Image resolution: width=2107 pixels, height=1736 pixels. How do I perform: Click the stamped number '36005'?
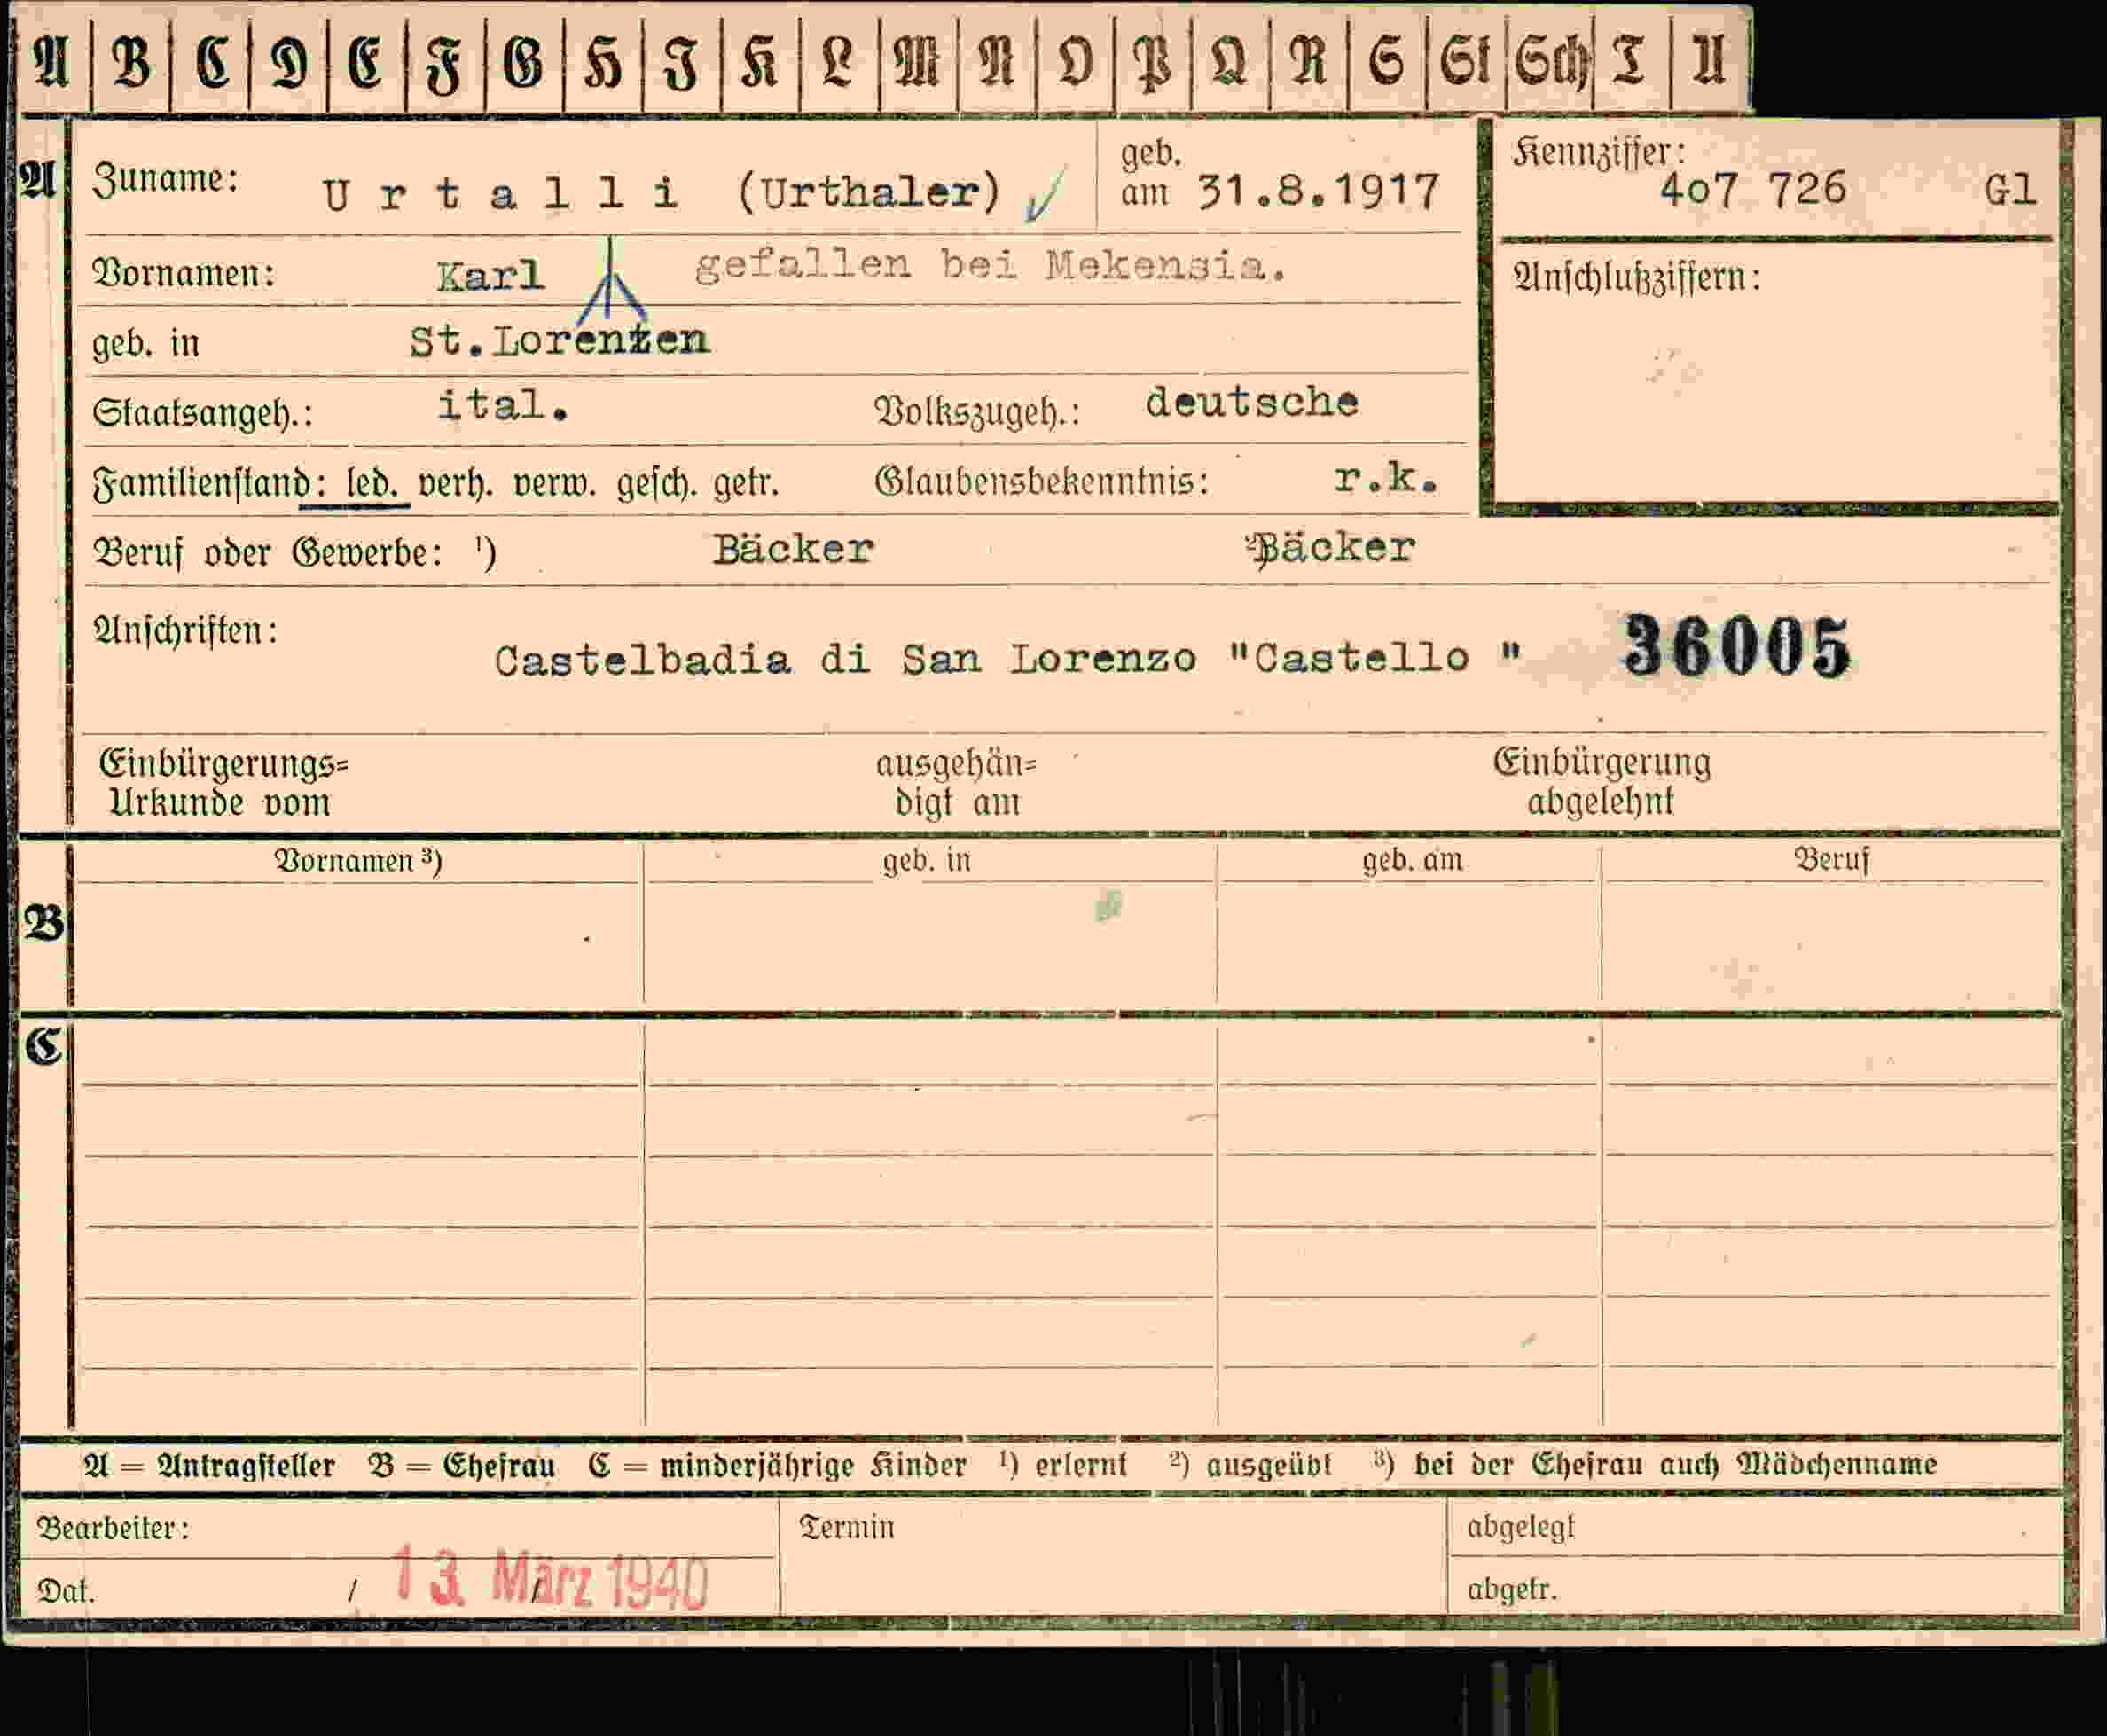pyautogui.click(x=1737, y=648)
